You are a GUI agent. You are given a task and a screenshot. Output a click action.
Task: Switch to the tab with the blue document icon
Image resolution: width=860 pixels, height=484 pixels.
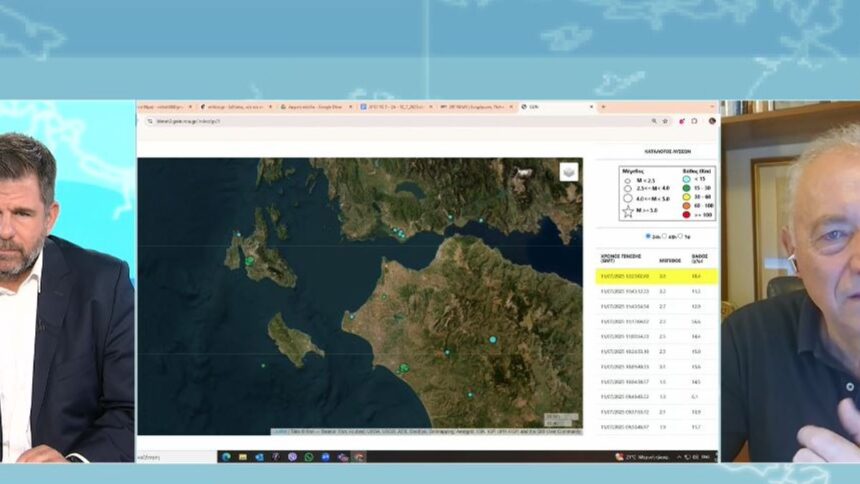tap(396, 107)
